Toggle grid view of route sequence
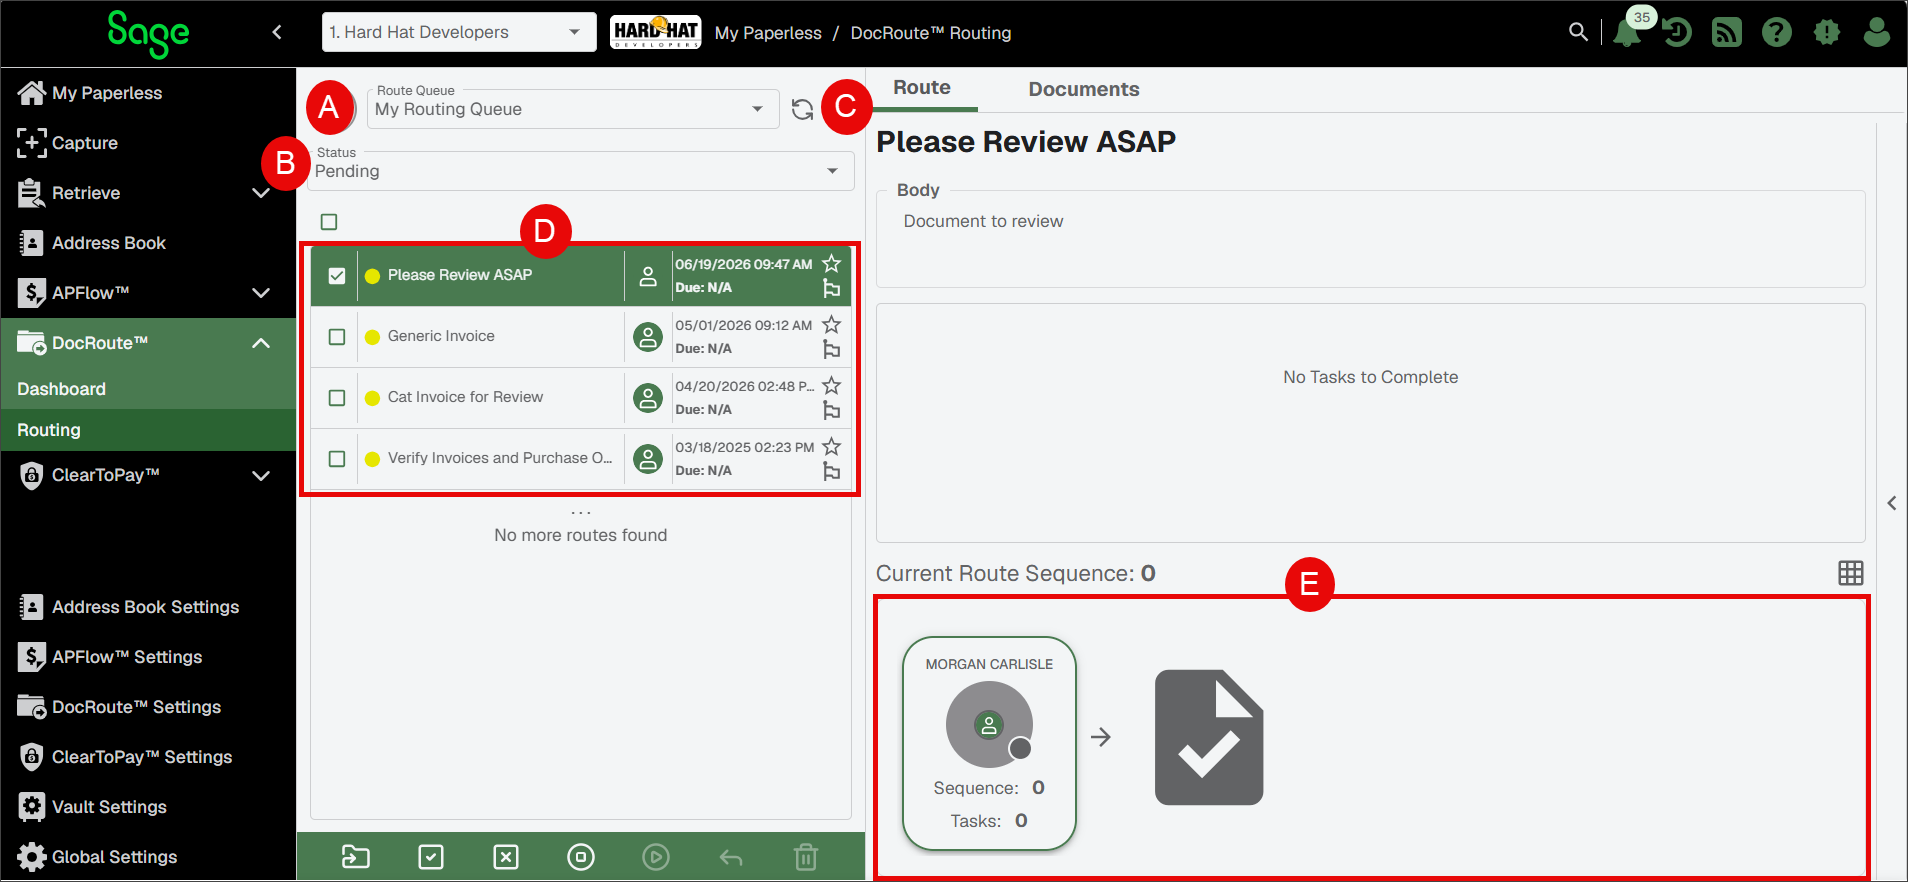Screen dimensions: 1908x882 [x=1851, y=573]
